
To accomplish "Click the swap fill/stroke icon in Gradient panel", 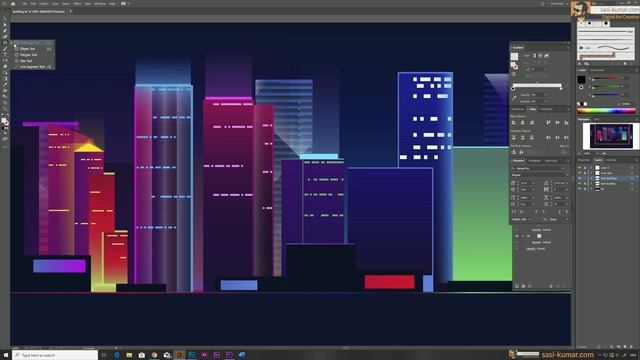I will point(514,66).
